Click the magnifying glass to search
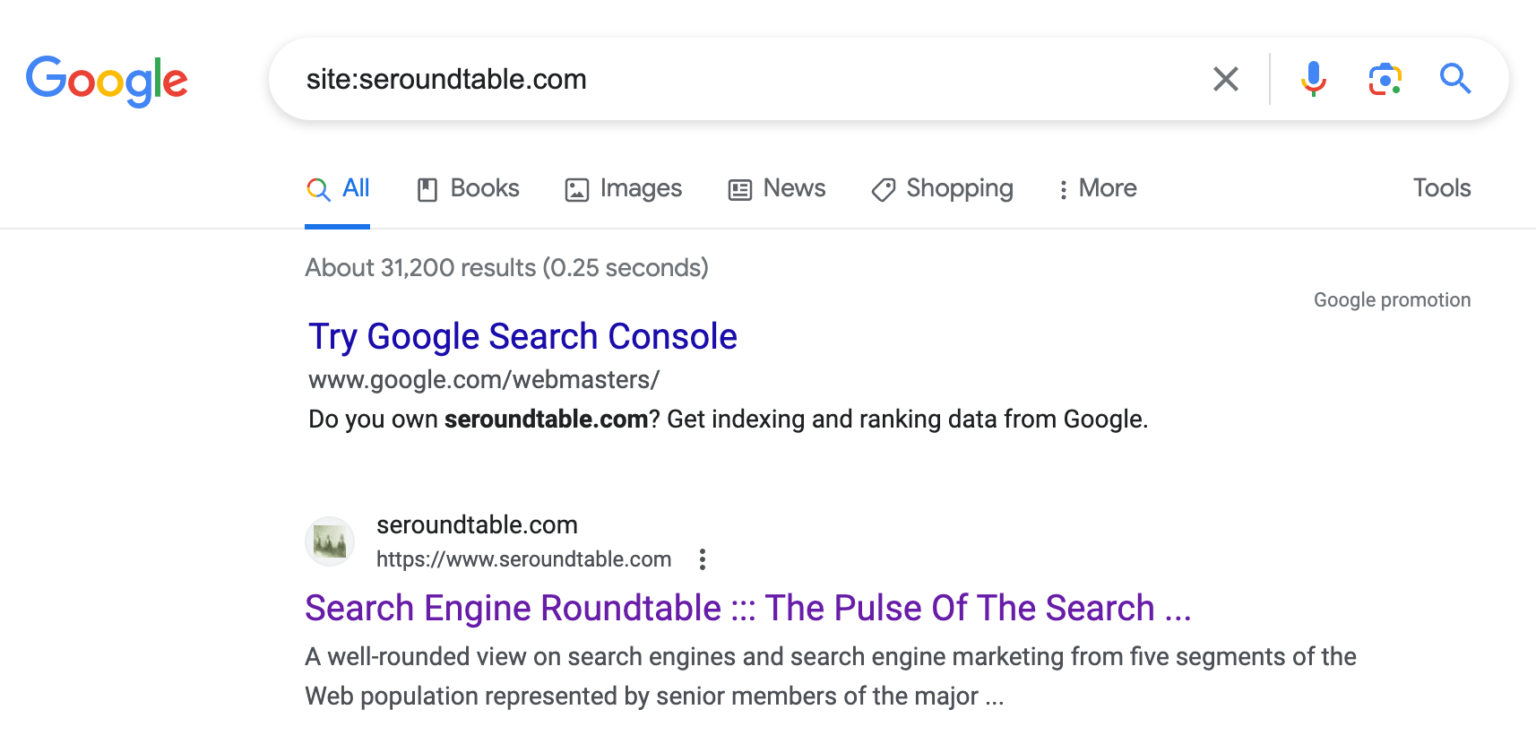1536x753 pixels. point(1455,78)
